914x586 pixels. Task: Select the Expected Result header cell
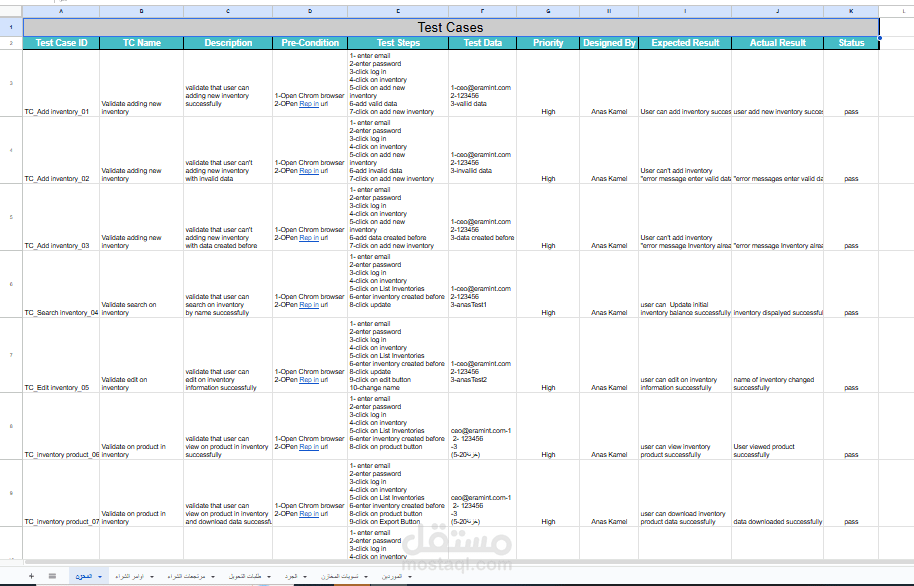tap(685, 43)
